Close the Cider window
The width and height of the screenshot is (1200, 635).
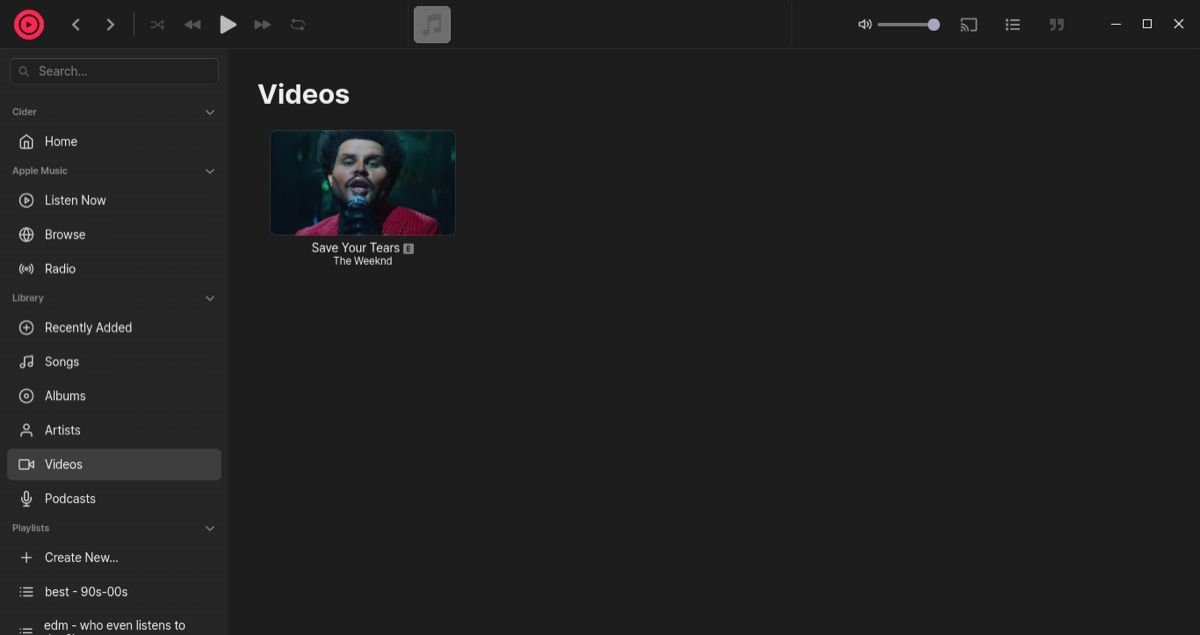click(1178, 24)
